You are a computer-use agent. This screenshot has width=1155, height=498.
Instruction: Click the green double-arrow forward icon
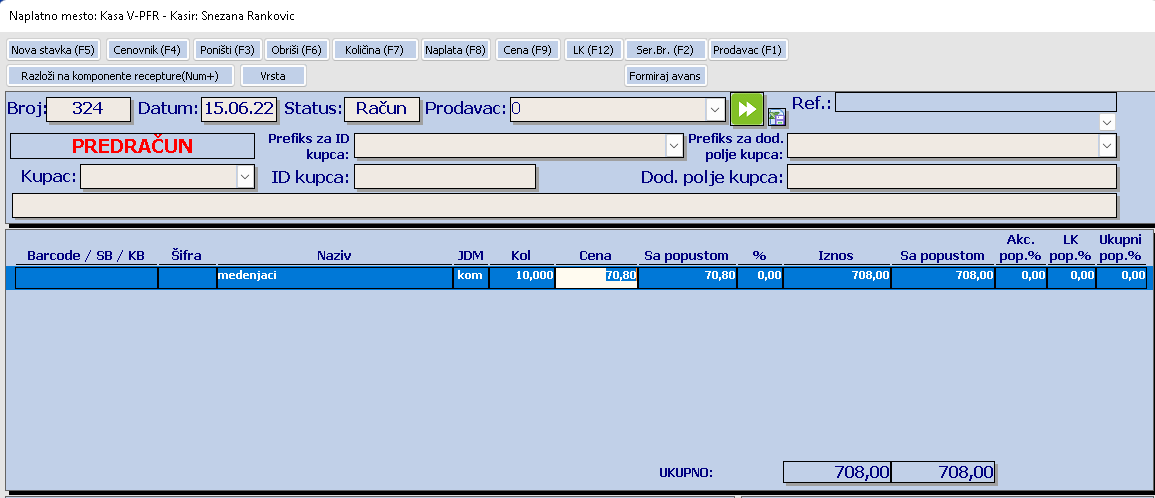(x=746, y=108)
